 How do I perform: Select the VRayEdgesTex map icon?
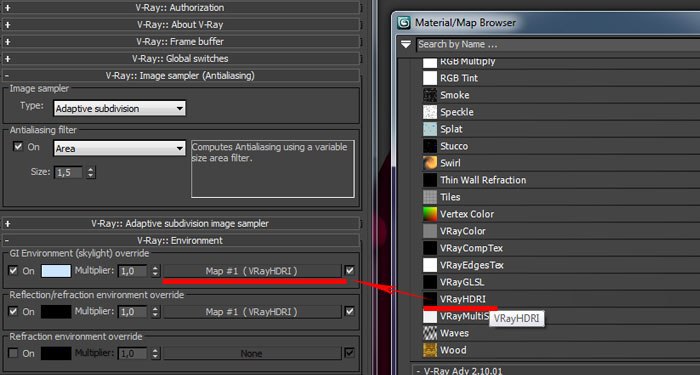[x=429, y=265]
